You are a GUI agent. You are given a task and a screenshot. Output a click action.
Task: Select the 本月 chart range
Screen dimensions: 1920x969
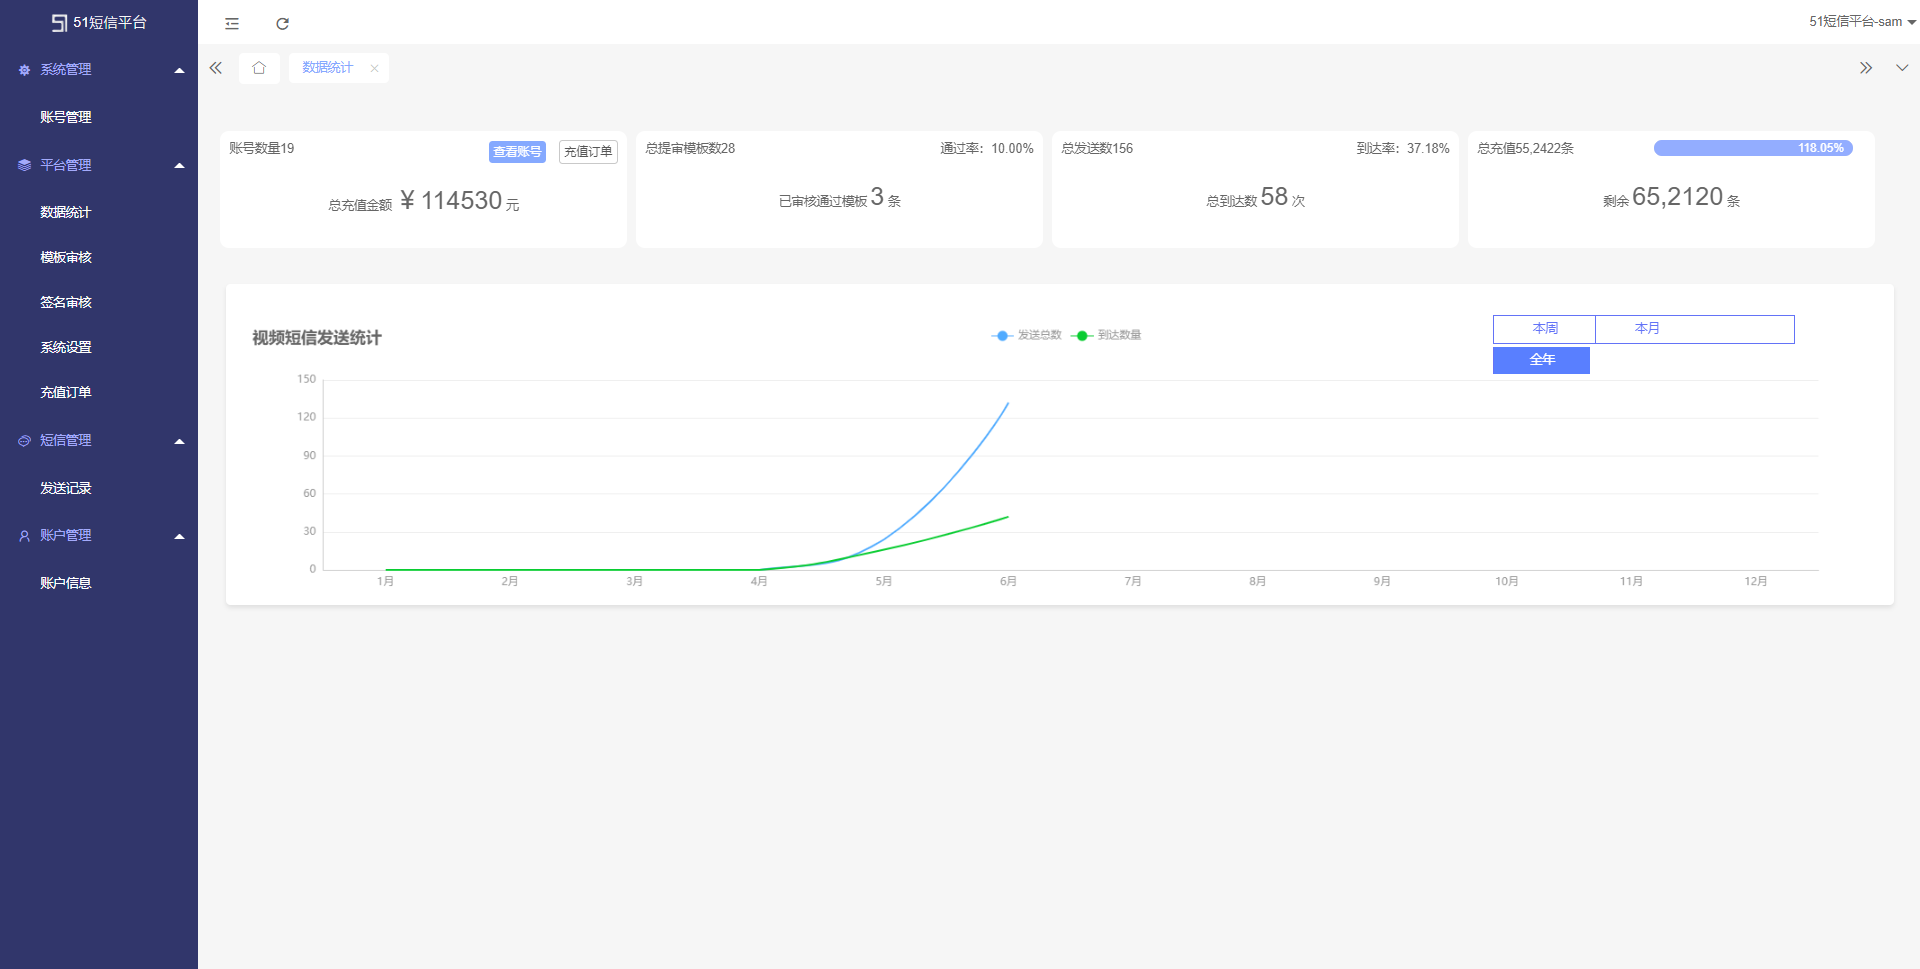click(1647, 329)
